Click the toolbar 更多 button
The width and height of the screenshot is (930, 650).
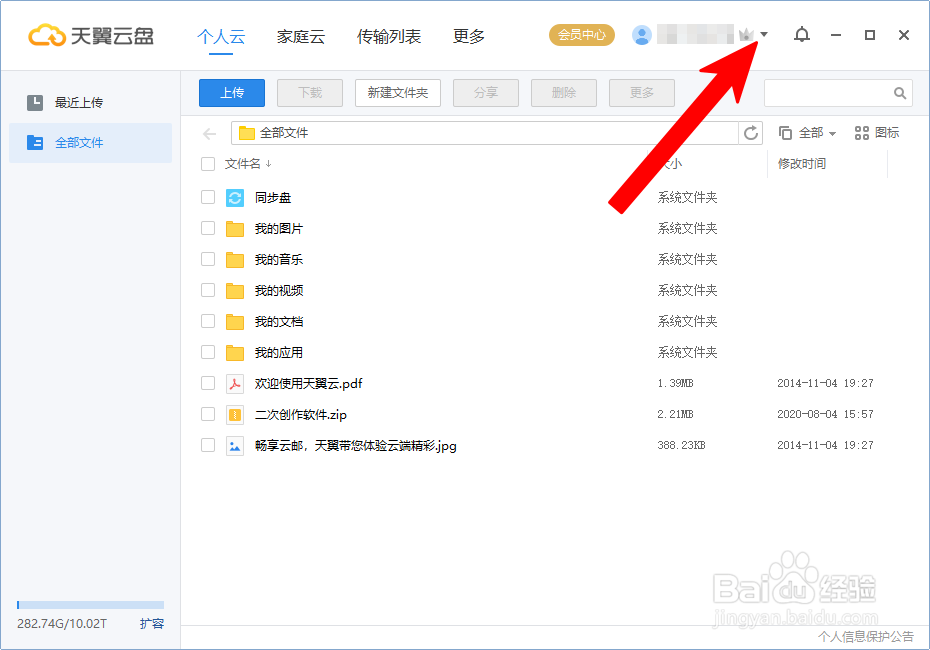point(642,93)
